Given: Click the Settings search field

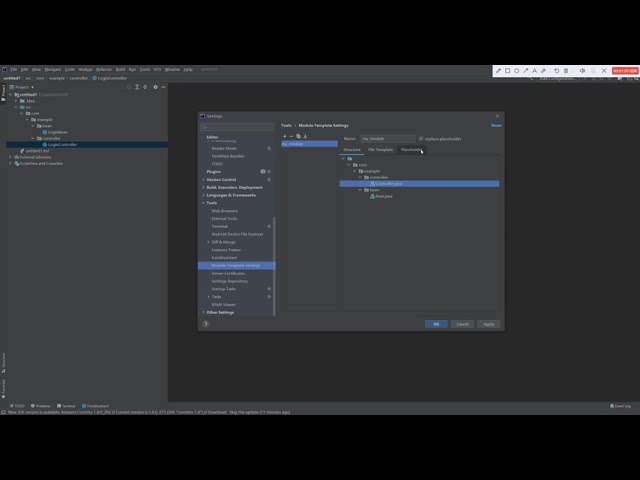Looking at the screenshot, I should (x=237, y=127).
